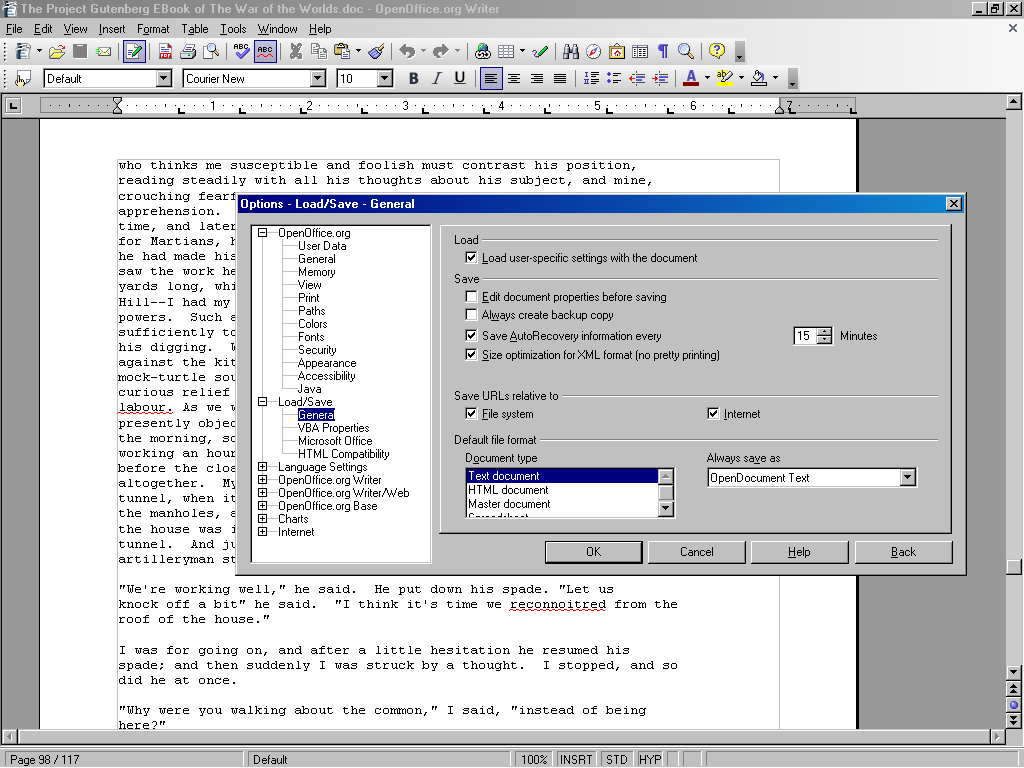Open the Font Name dropdown list
Viewport: 1024px width, 768px height.
click(318, 79)
